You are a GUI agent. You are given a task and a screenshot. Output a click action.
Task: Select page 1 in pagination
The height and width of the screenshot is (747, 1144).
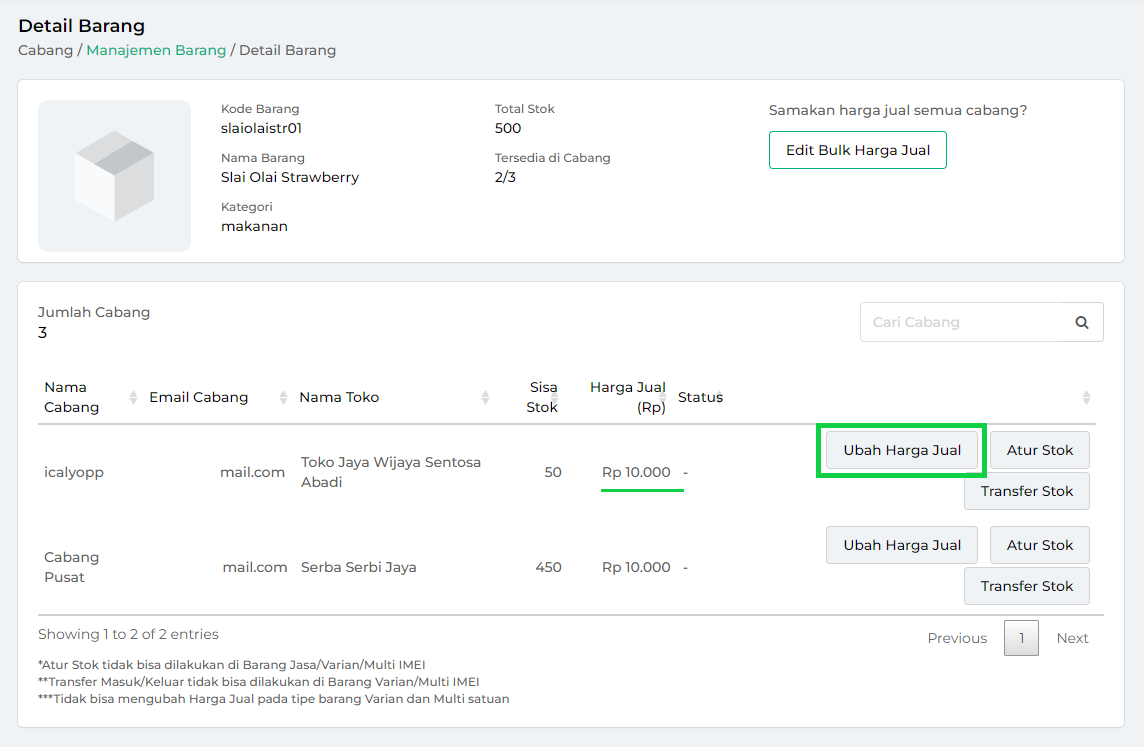[1021, 638]
